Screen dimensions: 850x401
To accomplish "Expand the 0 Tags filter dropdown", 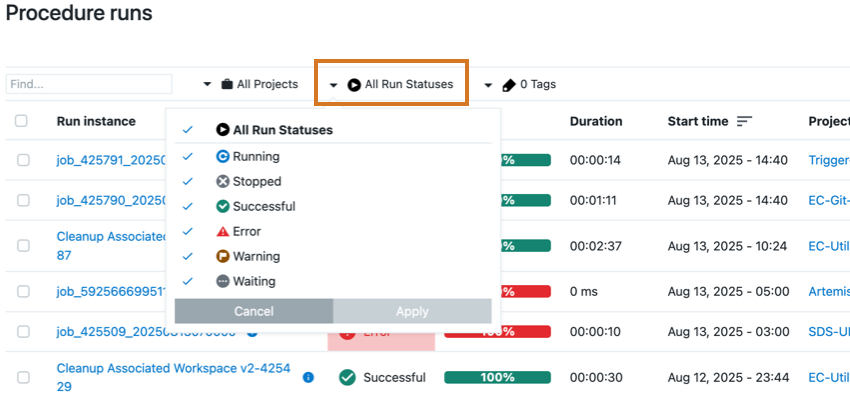I will coord(520,85).
